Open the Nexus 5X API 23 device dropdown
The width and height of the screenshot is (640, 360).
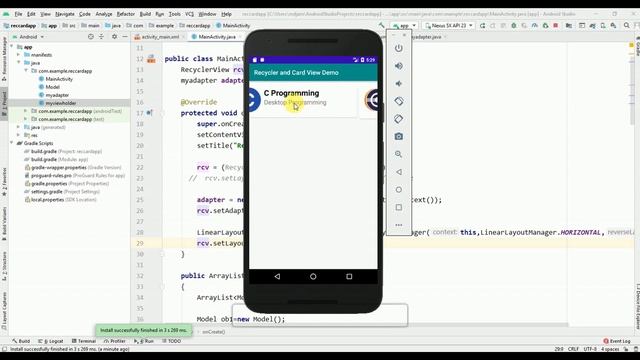click(x=449, y=25)
